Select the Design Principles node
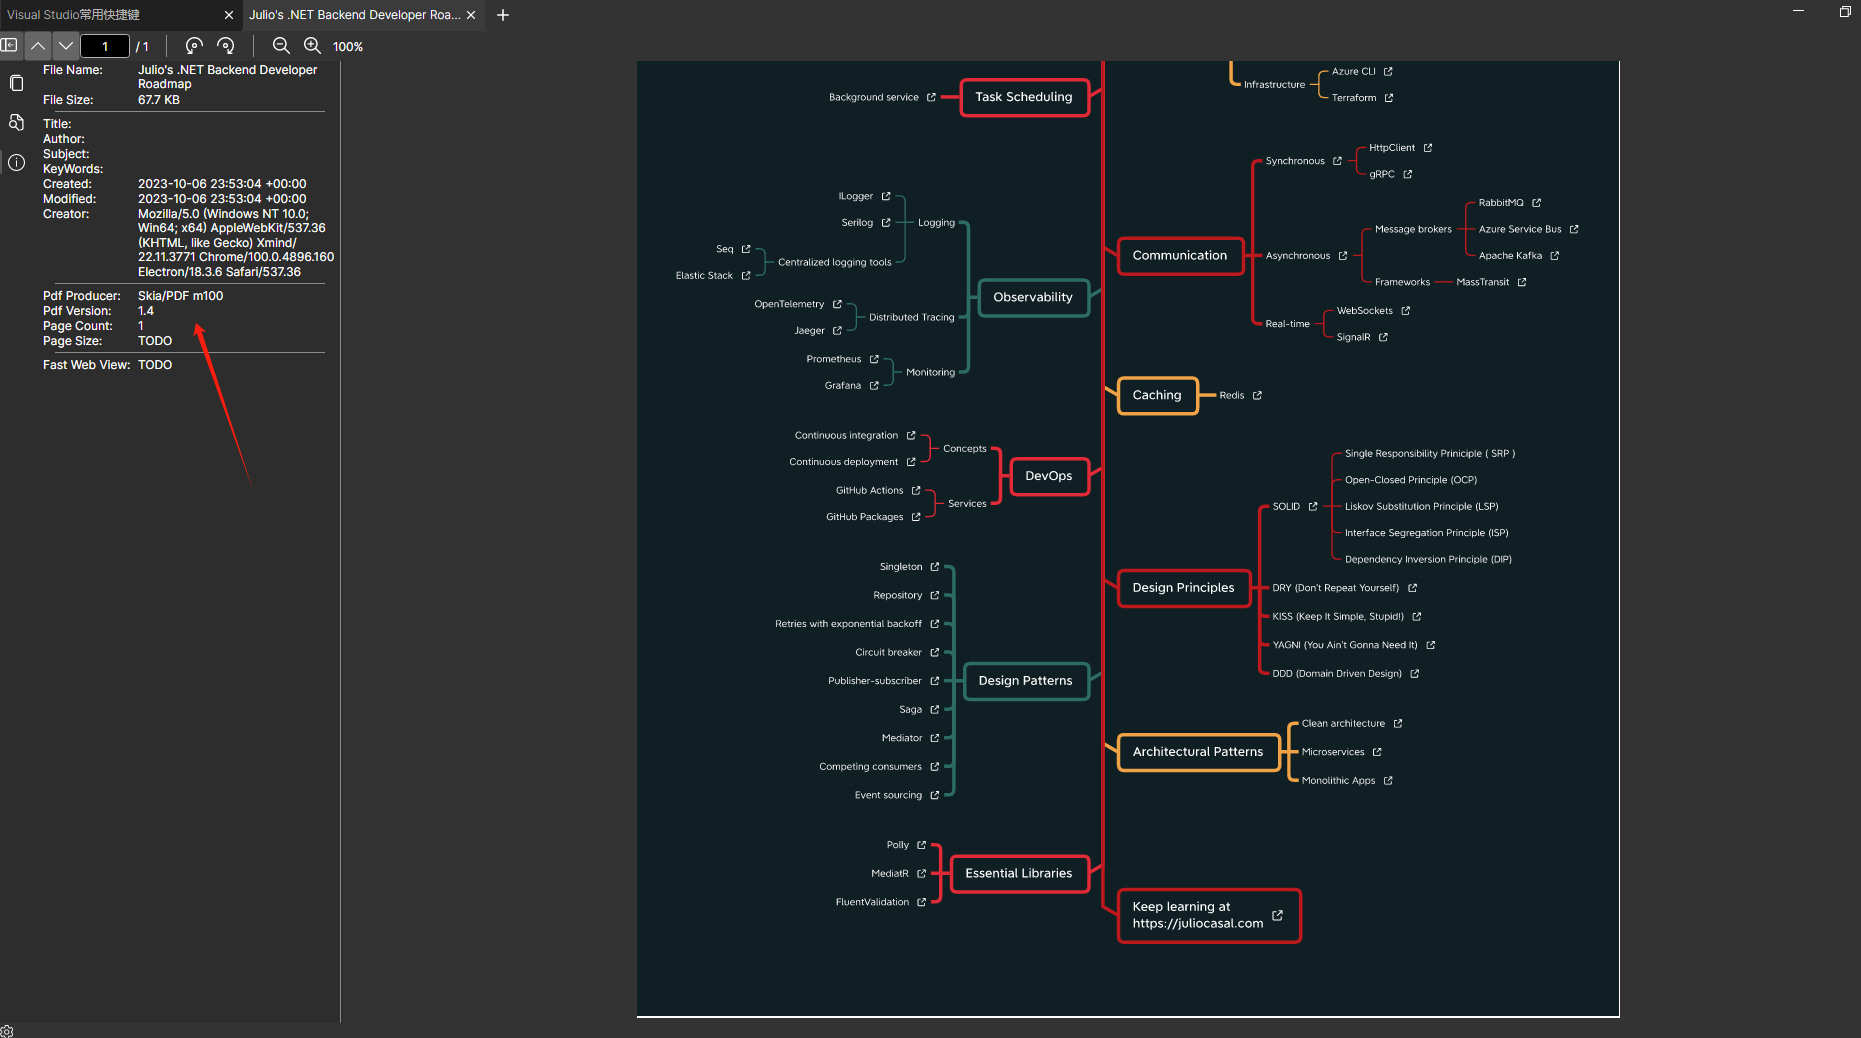The height and width of the screenshot is (1038, 1861). pyautogui.click(x=1184, y=588)
